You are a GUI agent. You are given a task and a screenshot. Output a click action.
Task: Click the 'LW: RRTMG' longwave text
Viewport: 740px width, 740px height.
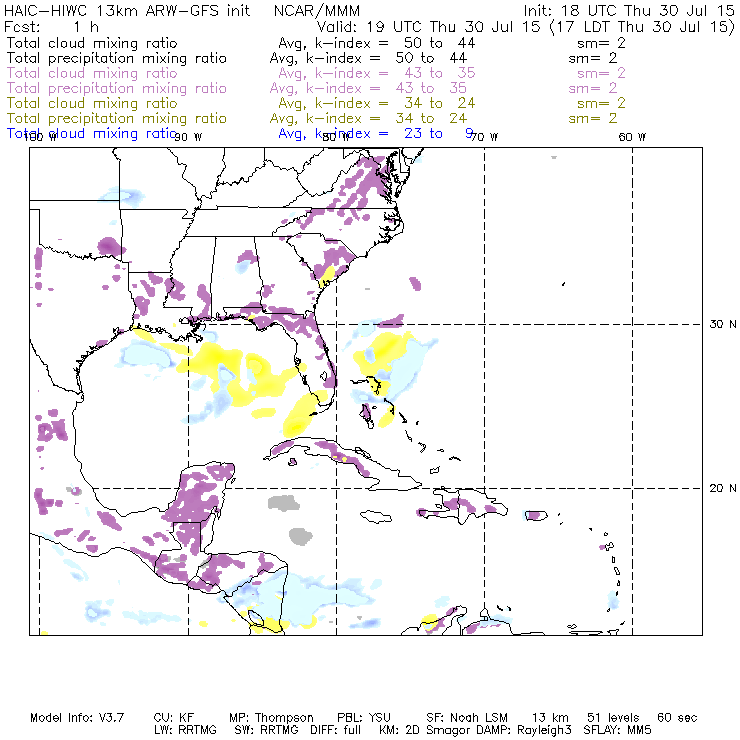[185, 730]
